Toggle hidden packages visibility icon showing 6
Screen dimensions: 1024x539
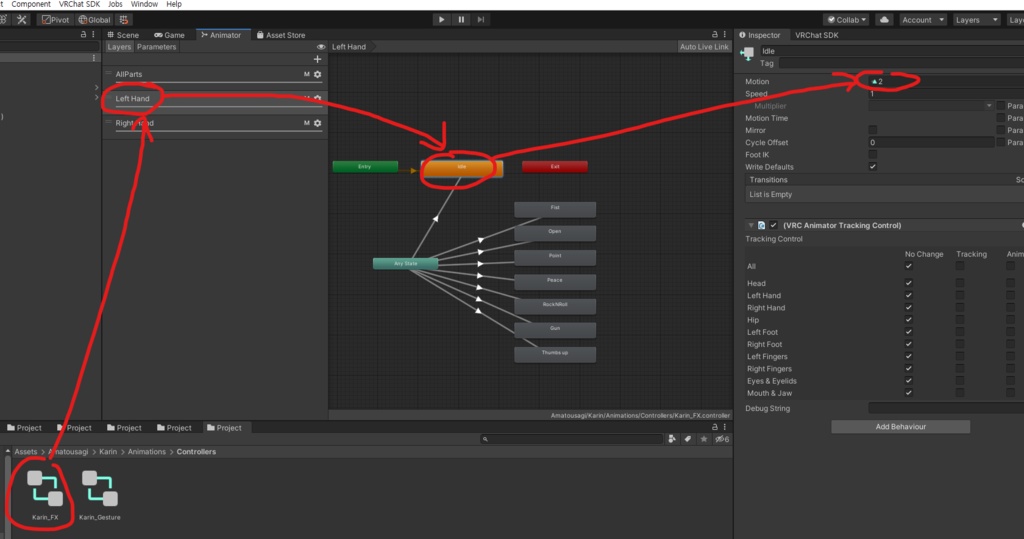[722, 439]
